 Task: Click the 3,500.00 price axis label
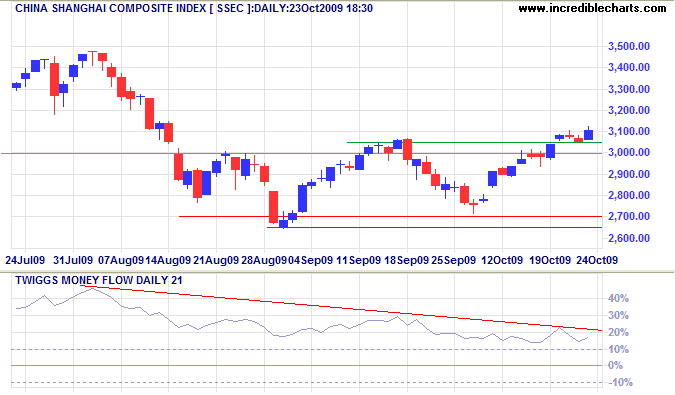(629, 46)
